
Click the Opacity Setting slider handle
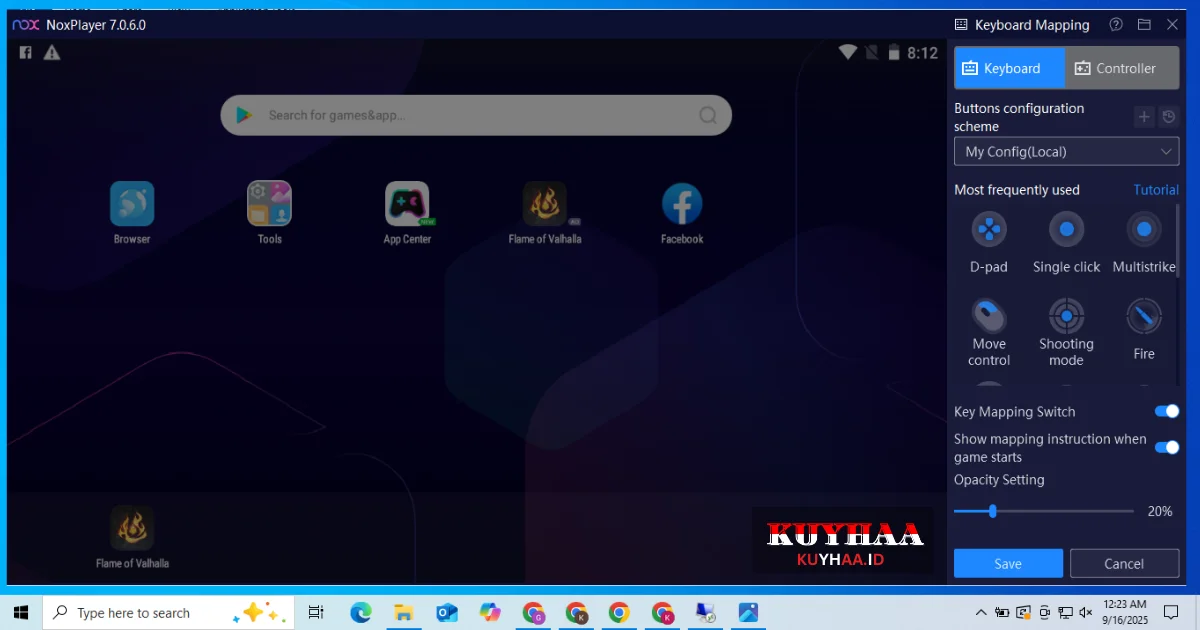[x=992, y=511]
